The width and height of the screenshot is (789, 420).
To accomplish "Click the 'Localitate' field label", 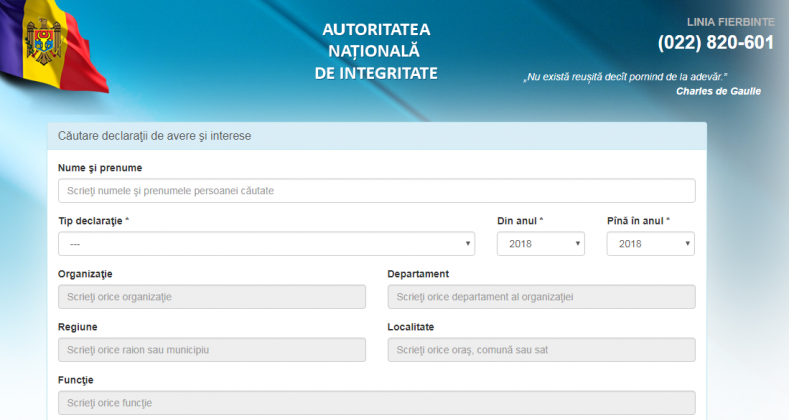I will click(x=411, y=327).
